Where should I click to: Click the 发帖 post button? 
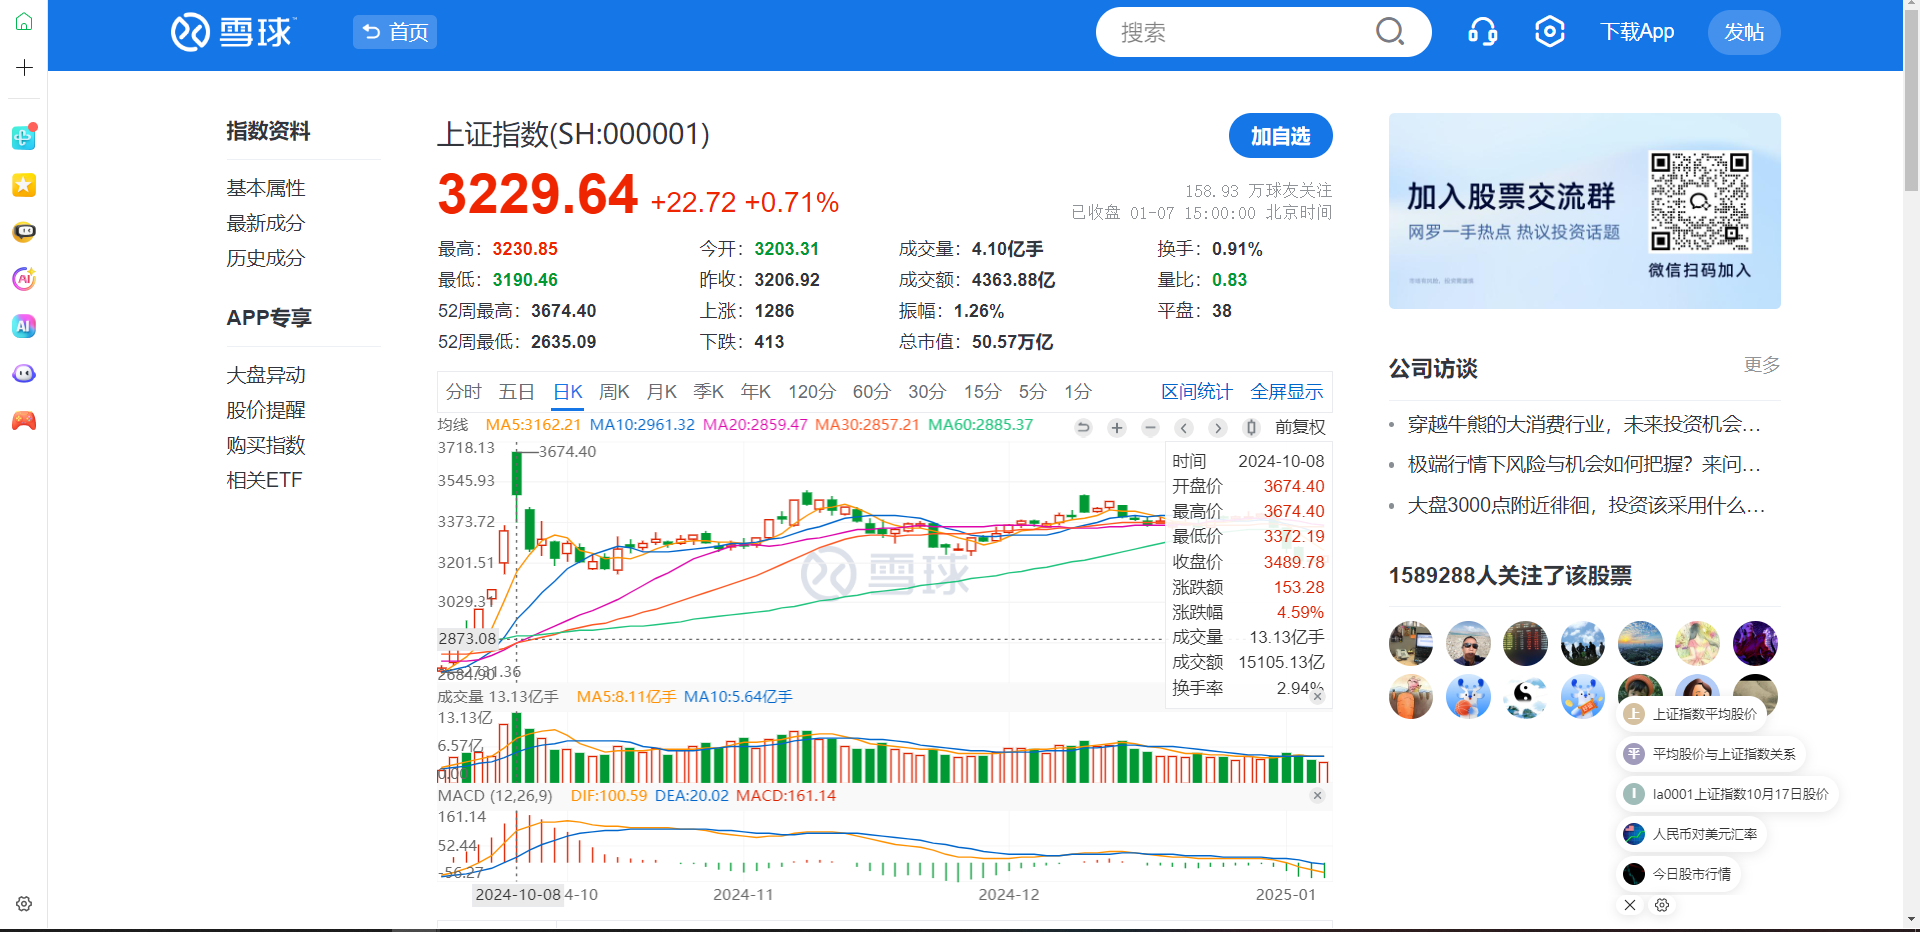click(x=1744, y=32)
